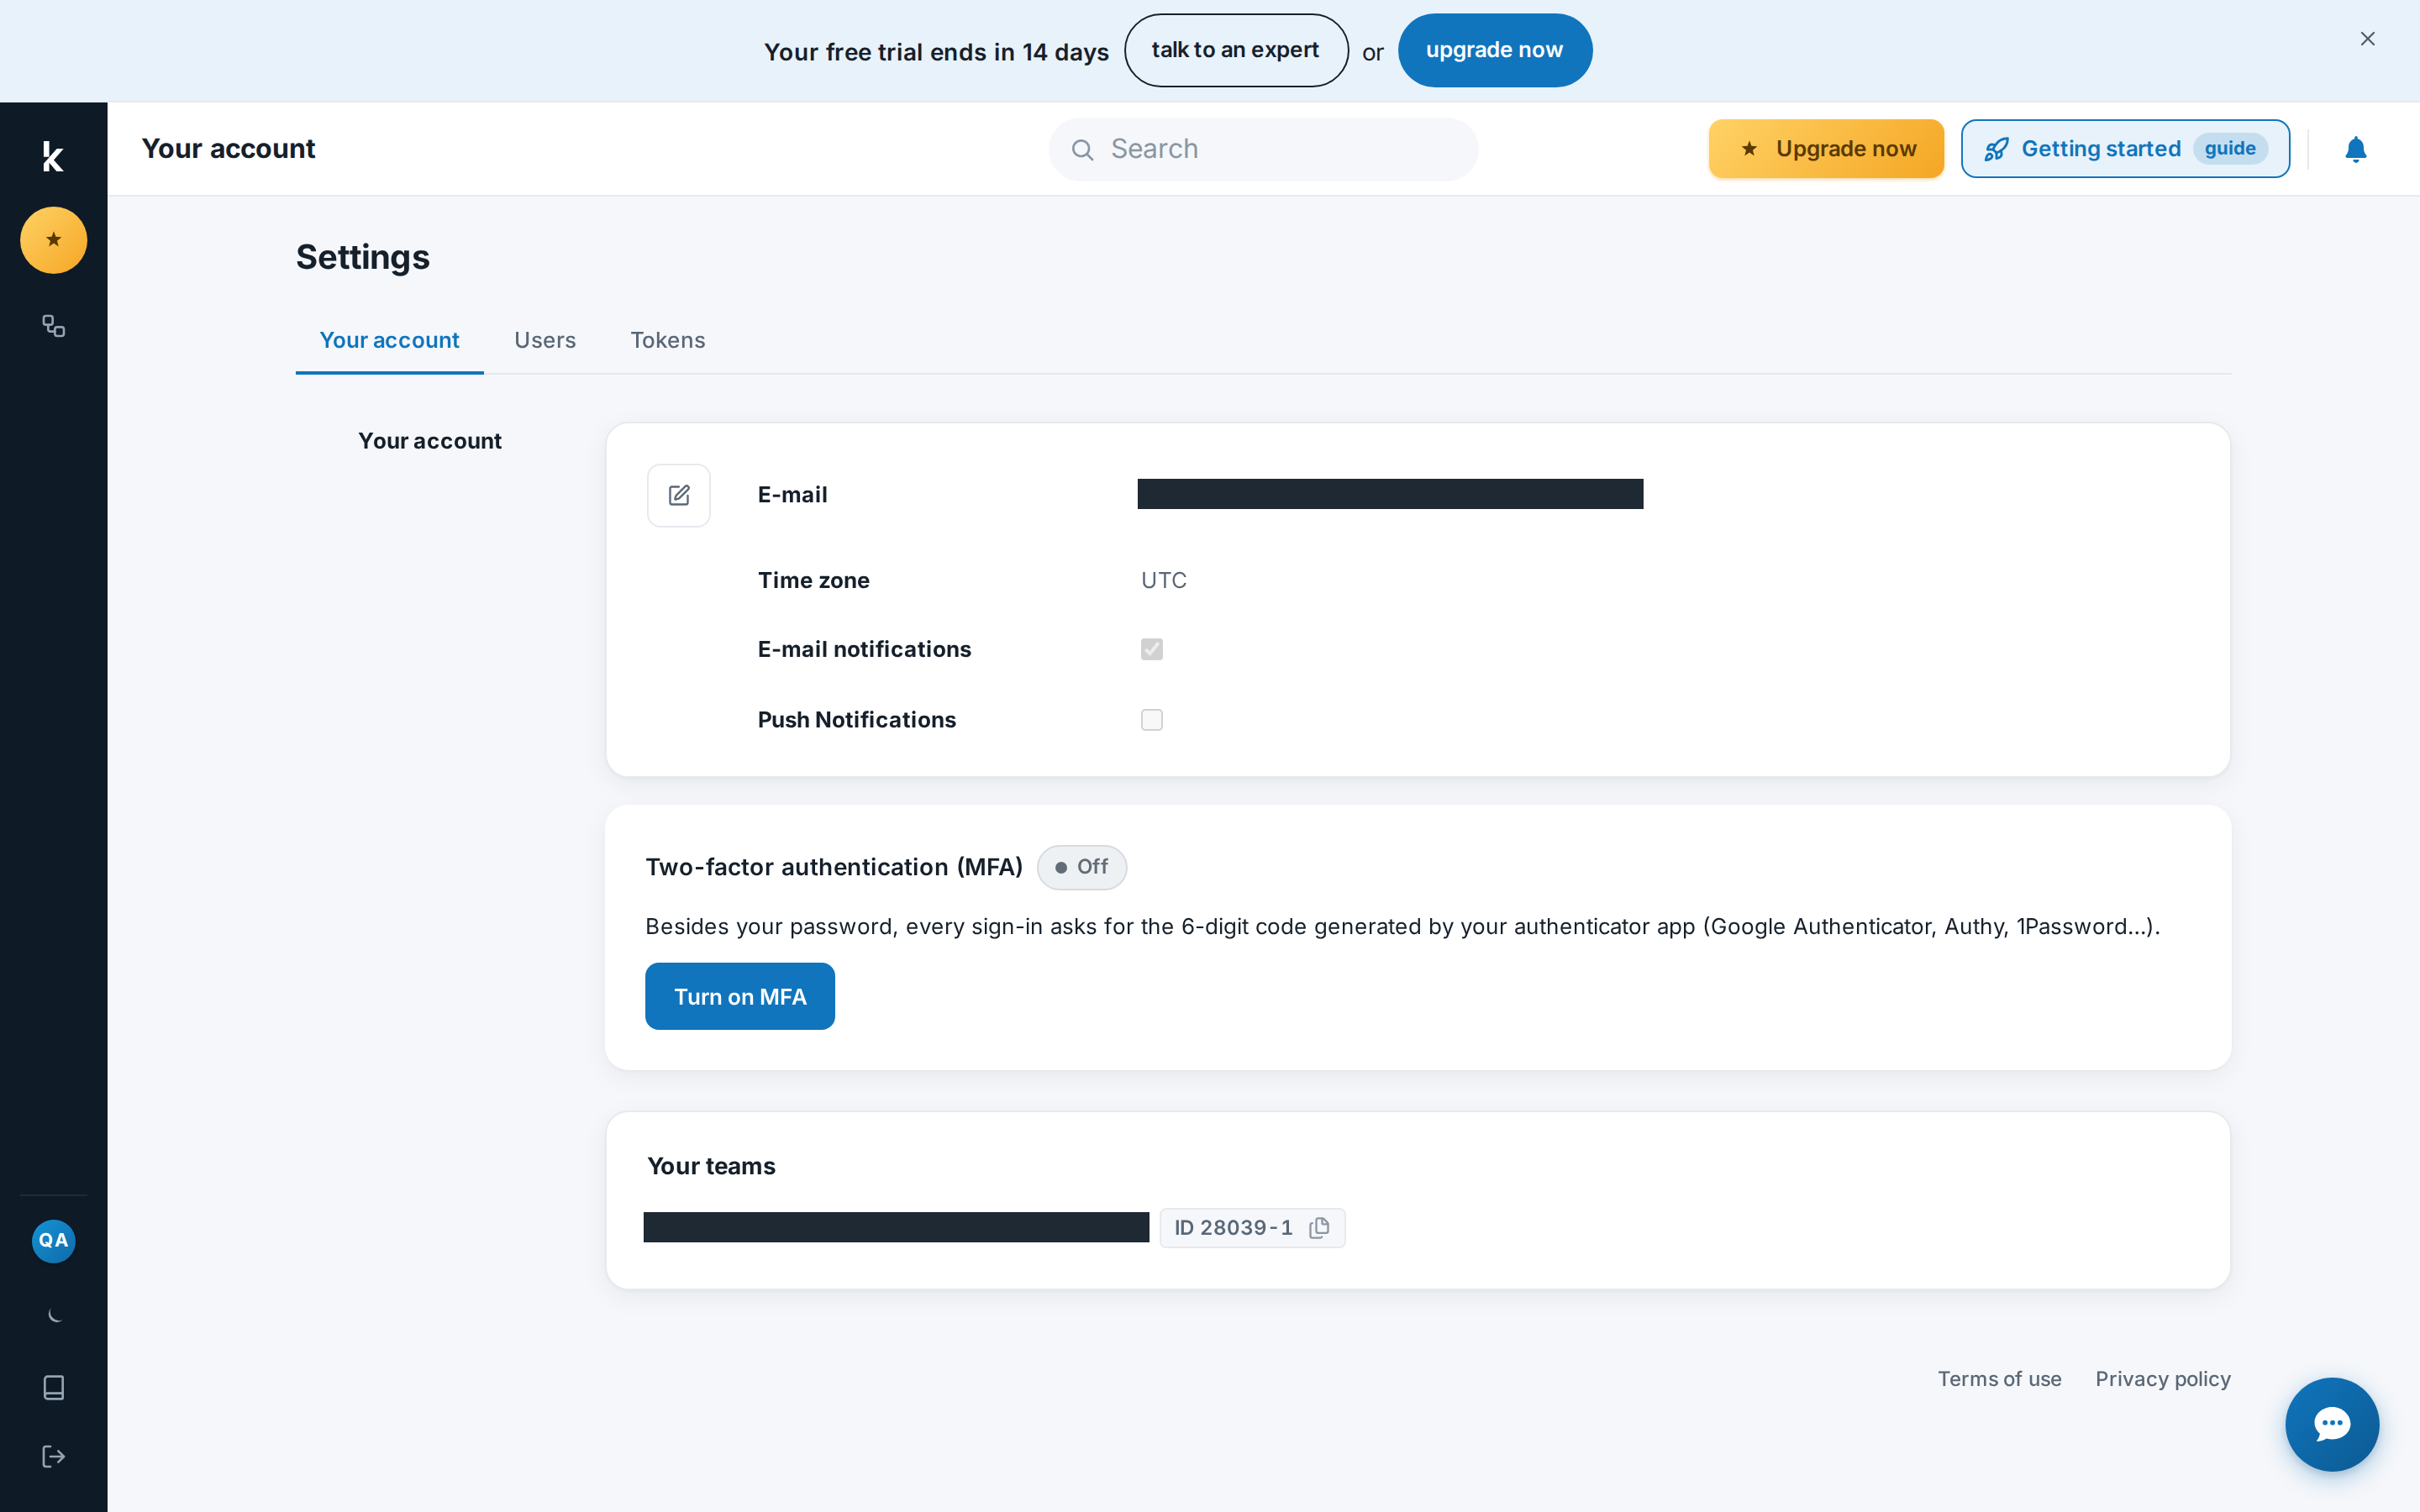Toggle dark mode moon icon
Screen dimensions: 2420x1512
pos(53,1315)
